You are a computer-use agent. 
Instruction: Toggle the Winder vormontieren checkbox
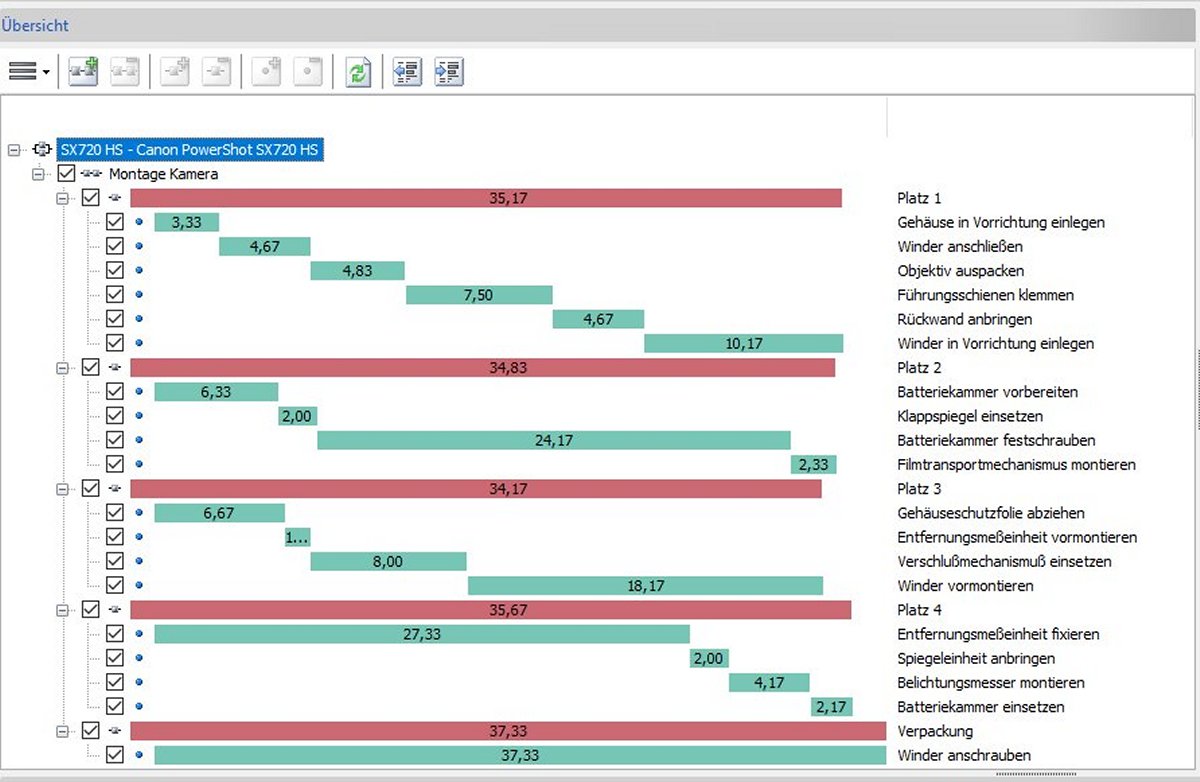pyautogui.click(x=115, y=586)
